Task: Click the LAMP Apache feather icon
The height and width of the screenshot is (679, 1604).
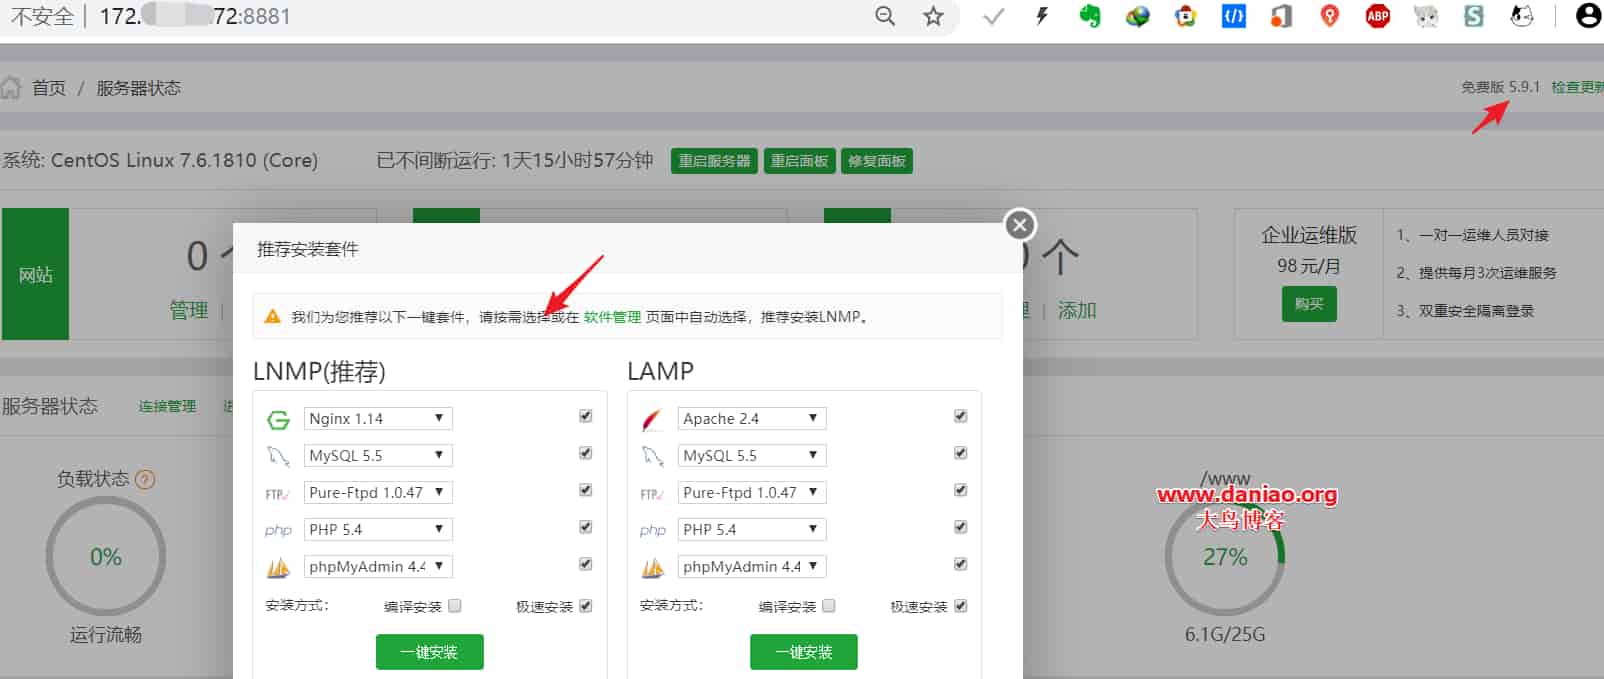Action: (652, 419)
